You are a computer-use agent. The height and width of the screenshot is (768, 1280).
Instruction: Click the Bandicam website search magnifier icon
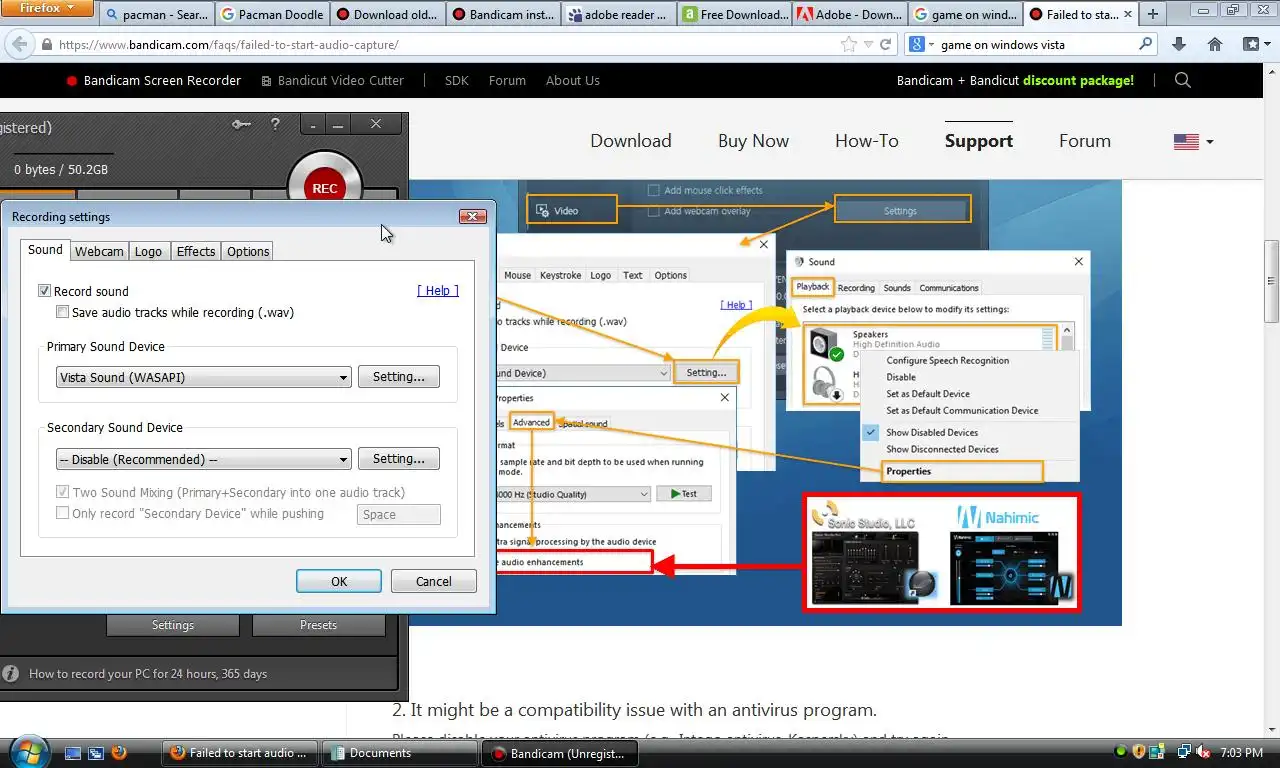pyautogui.click(x=1183, y=80)
